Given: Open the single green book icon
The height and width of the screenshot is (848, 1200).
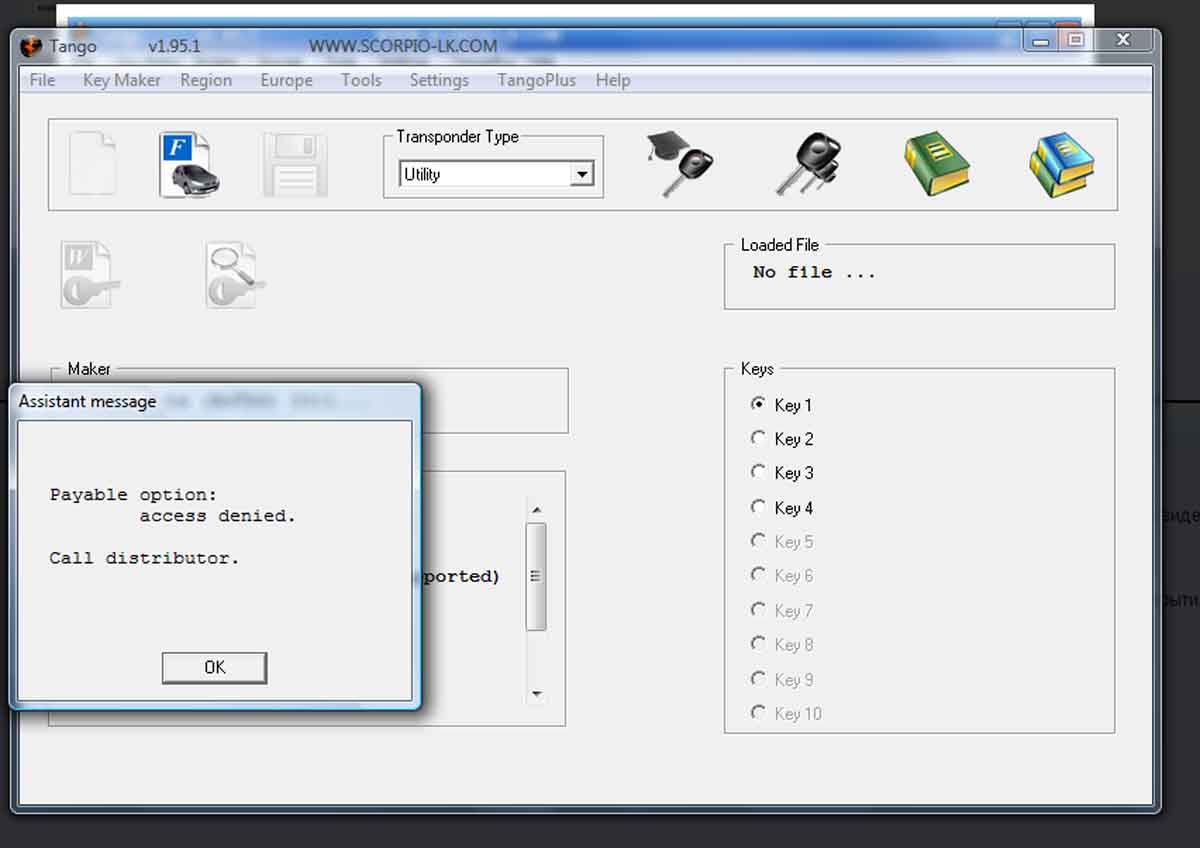Looking at the screenshot, I should tap(937, 164).
